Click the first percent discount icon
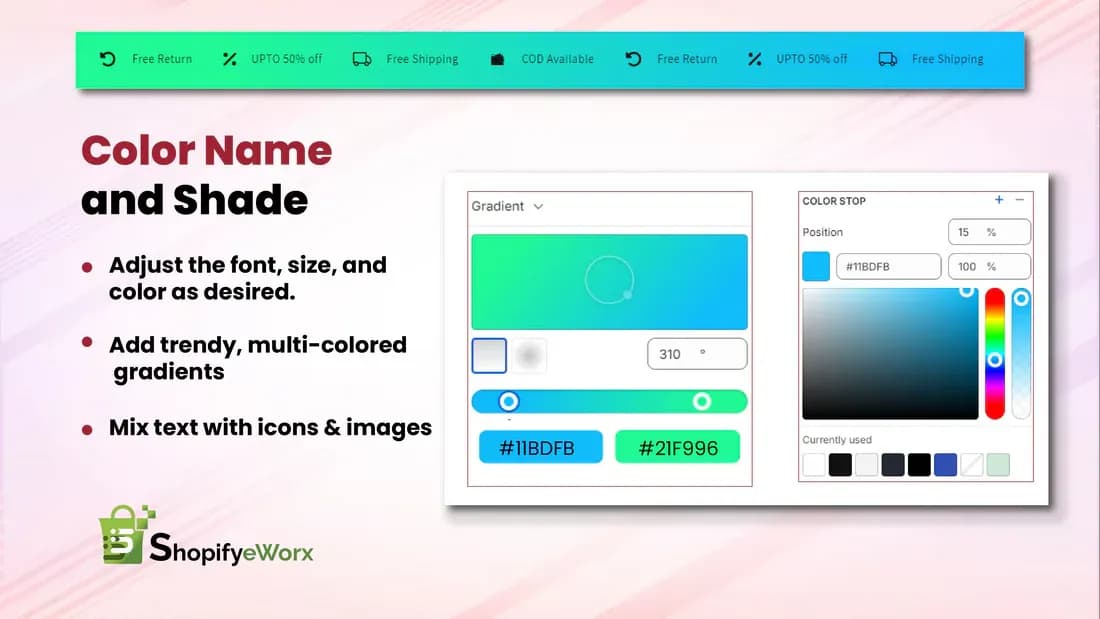Screen dimensions: 1100x619 pyautogui.click(x=229, y=59)
